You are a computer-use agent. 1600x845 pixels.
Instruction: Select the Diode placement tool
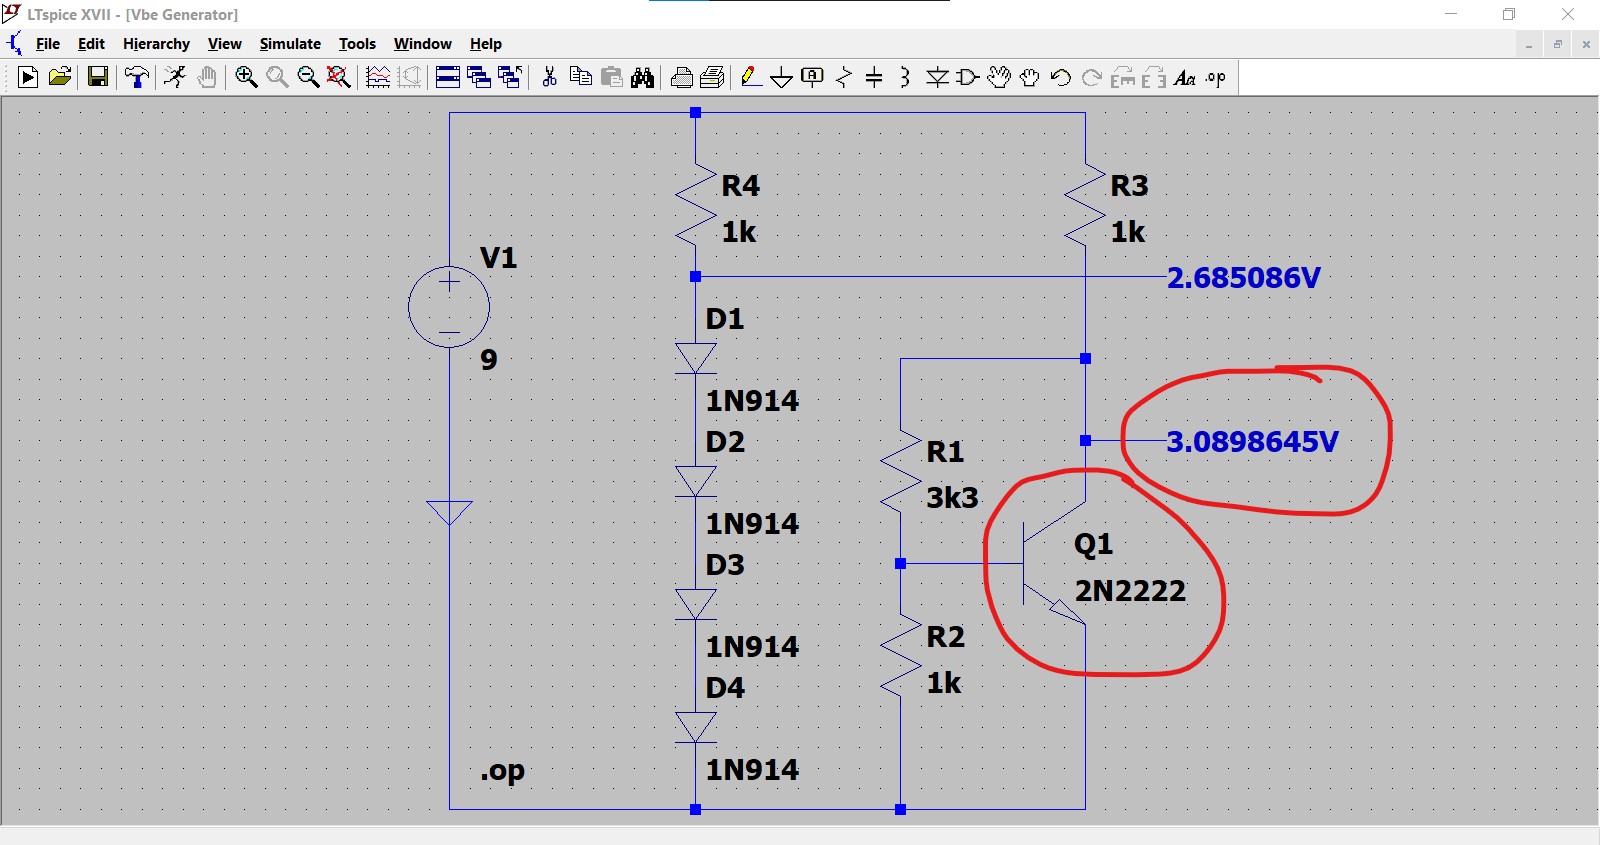coord(937,77)
